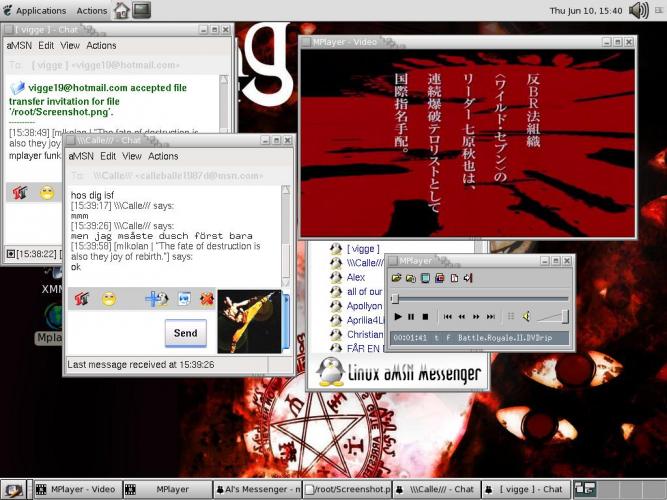The image size is (667, 500).
Task: Select Alex in the aMSN contact list
Action: coord(356,277)
